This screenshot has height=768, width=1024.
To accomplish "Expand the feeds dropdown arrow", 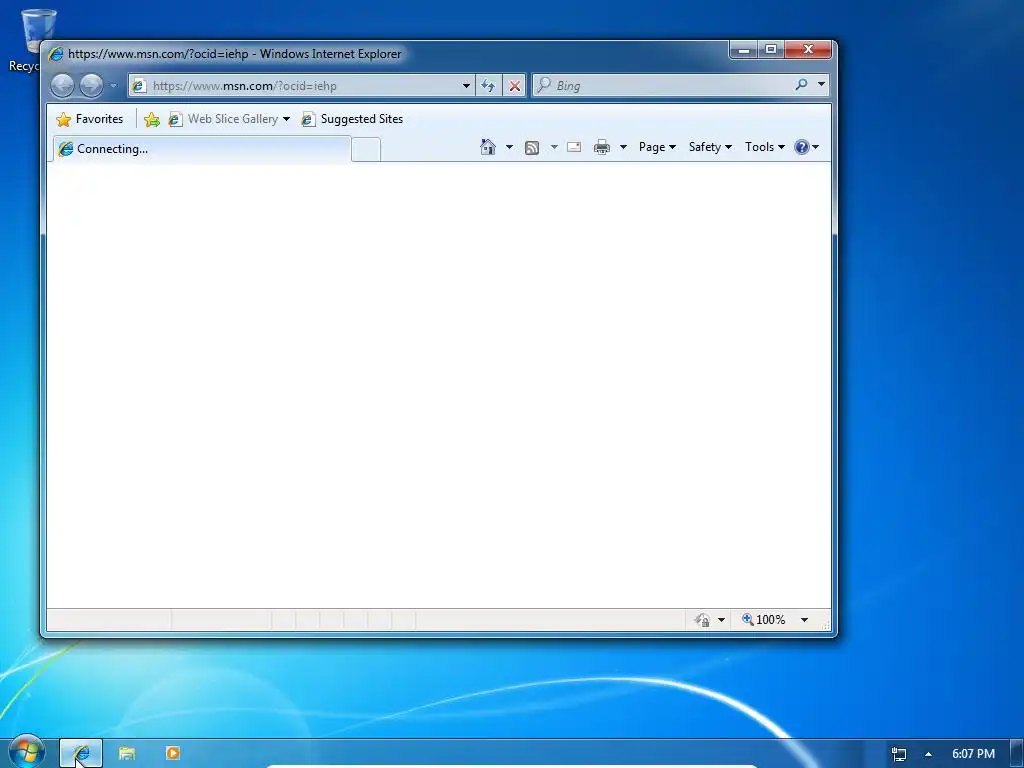I will coord(554,147).
